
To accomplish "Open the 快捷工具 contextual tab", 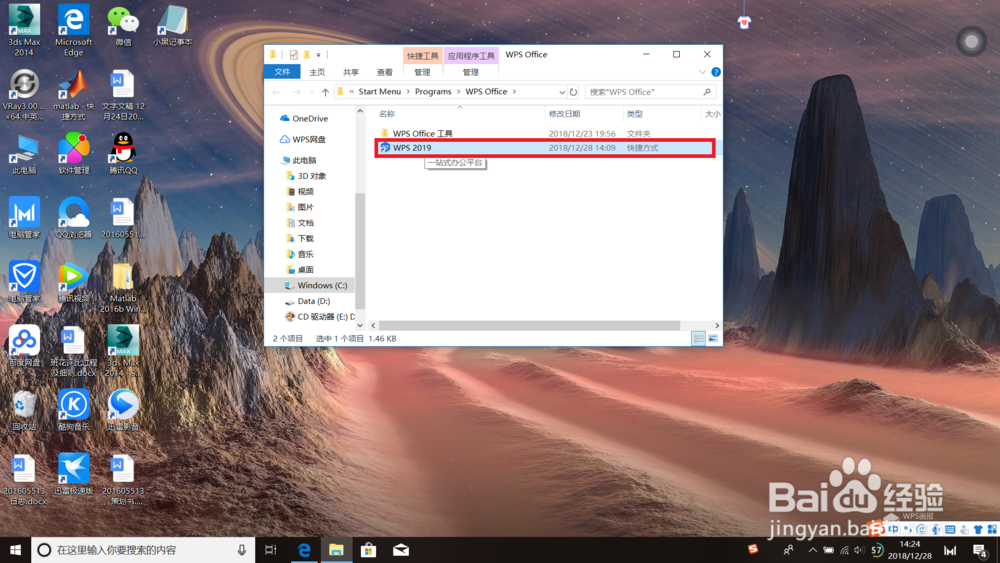I will tap(423, 56).
